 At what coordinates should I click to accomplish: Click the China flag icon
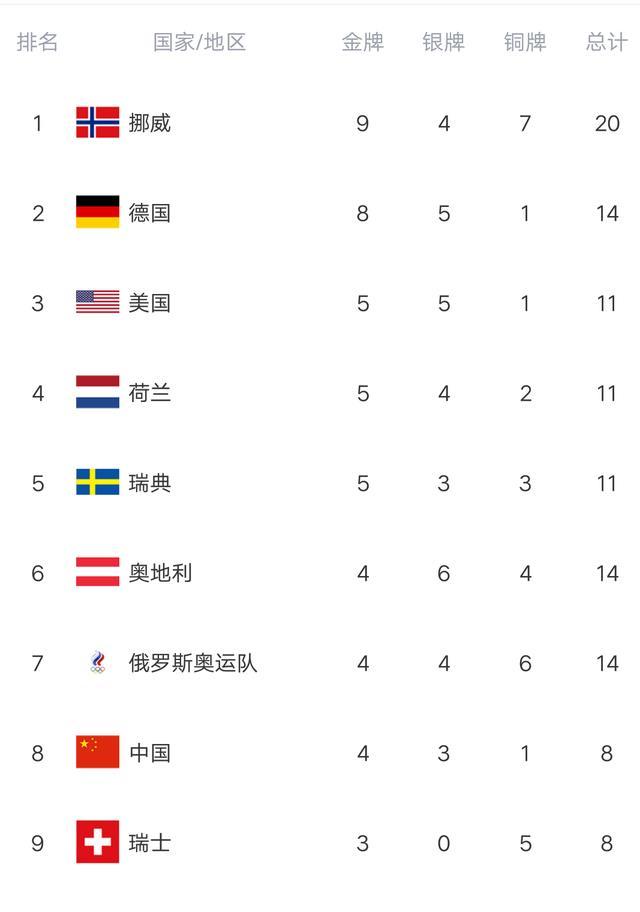97,751
